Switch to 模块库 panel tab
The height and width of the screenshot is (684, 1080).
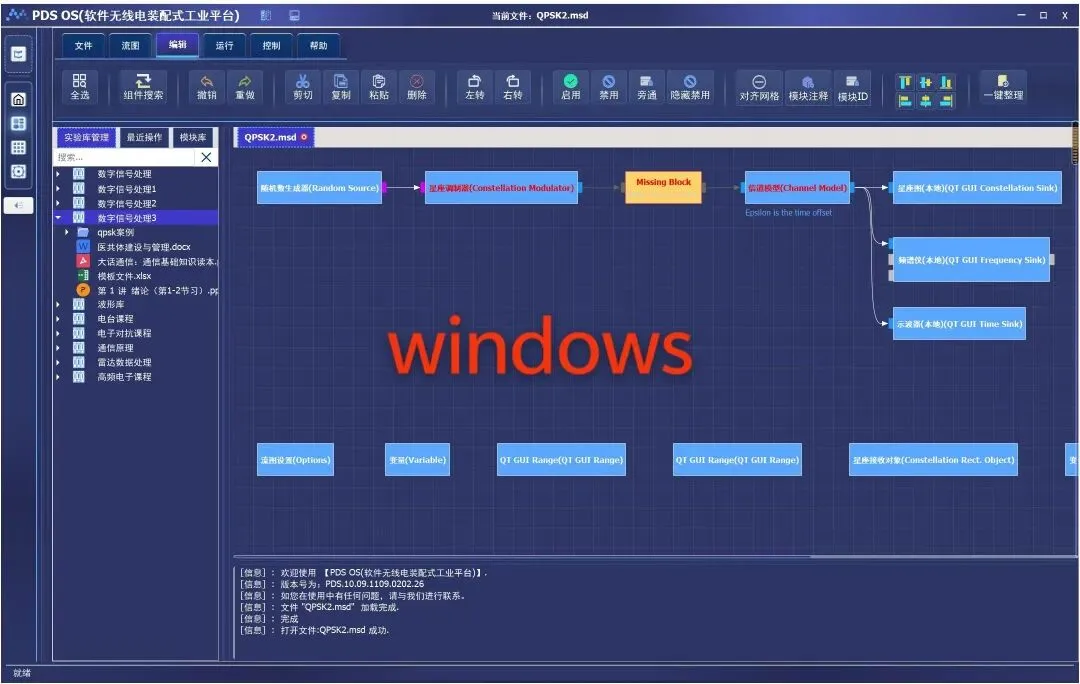193,137
